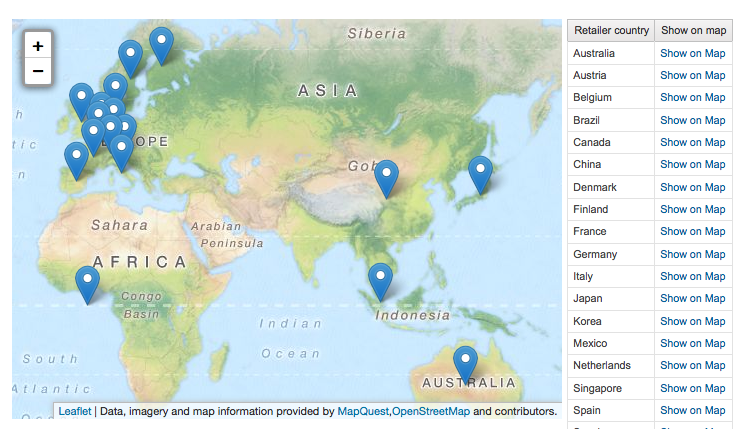Show Finland on the map

pyautogui.click(x=693, y=209)
